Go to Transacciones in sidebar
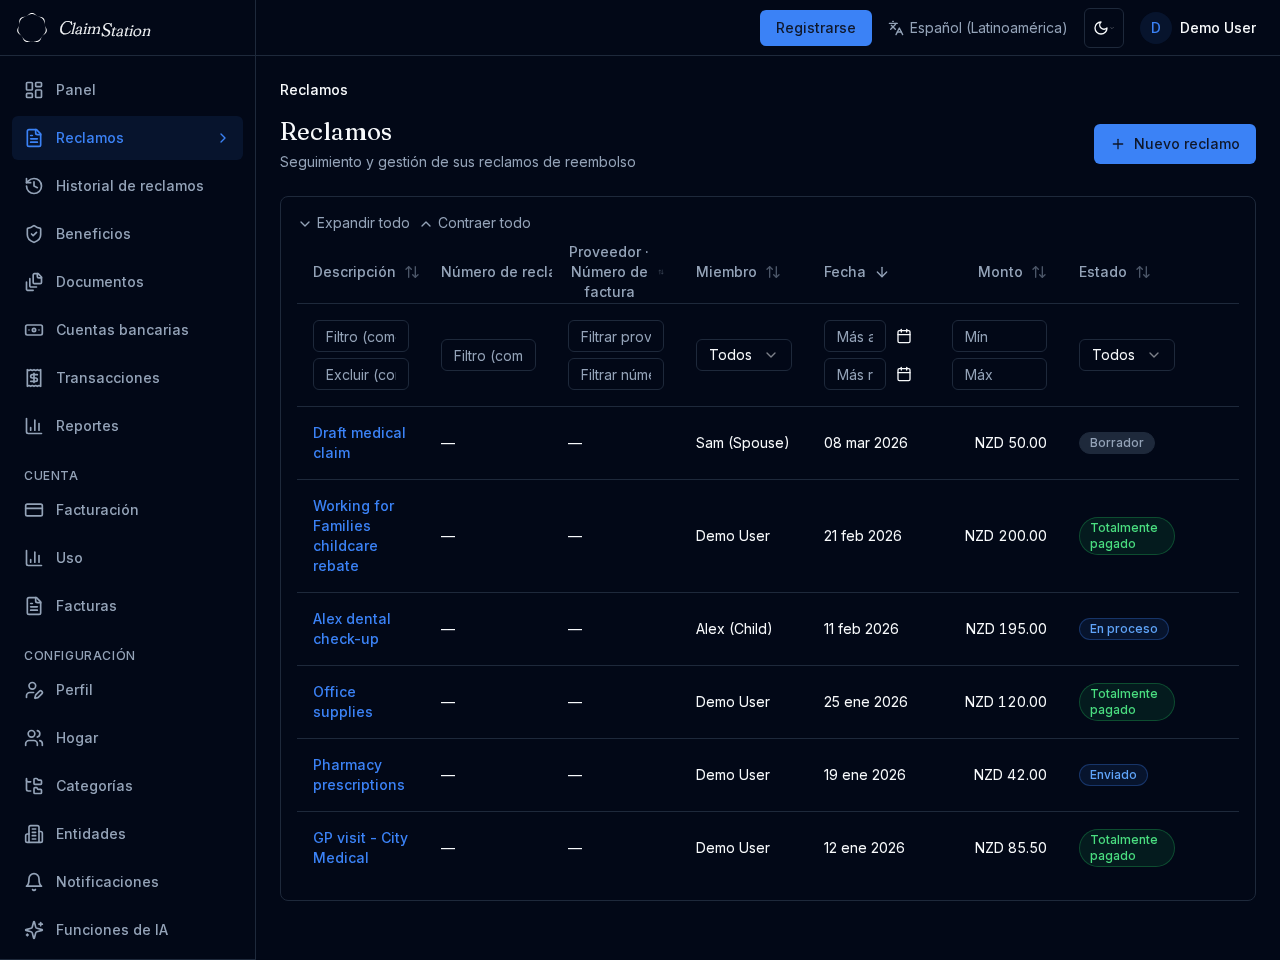Viewport: 1280px width, 960px height. tap(107, 378)
